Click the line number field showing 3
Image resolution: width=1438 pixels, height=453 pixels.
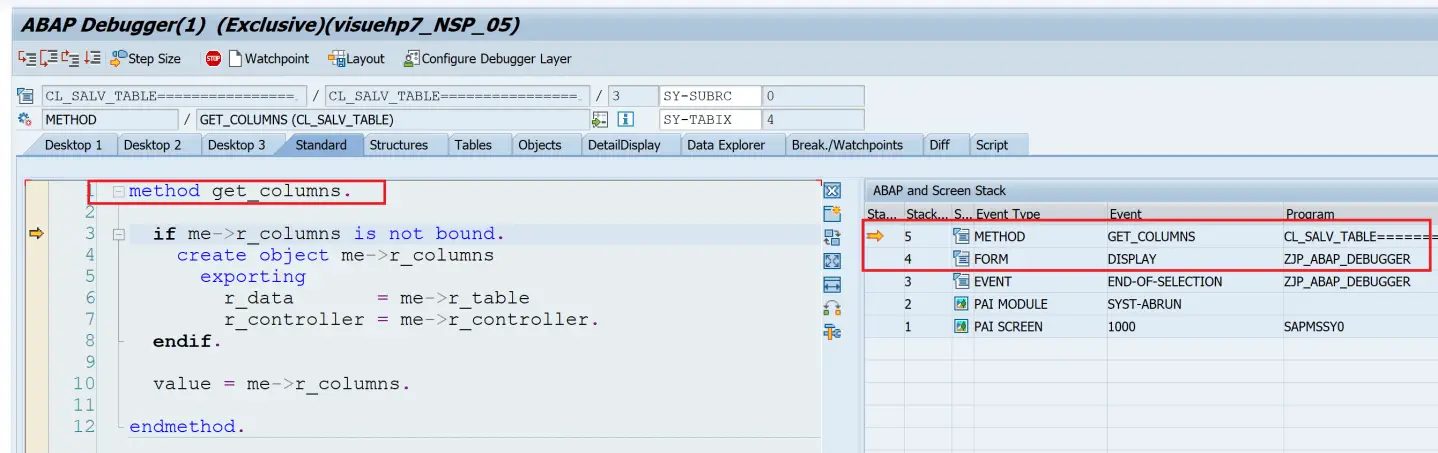[x=632, y=96]
